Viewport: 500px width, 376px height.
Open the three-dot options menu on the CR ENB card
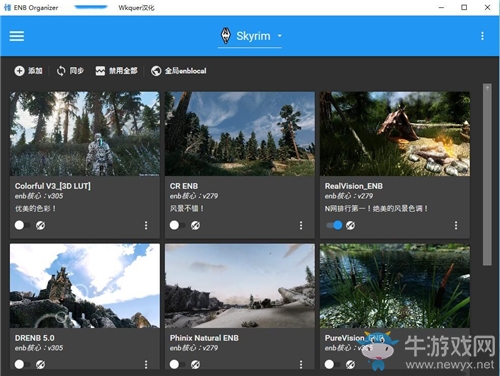coord(301,225)
